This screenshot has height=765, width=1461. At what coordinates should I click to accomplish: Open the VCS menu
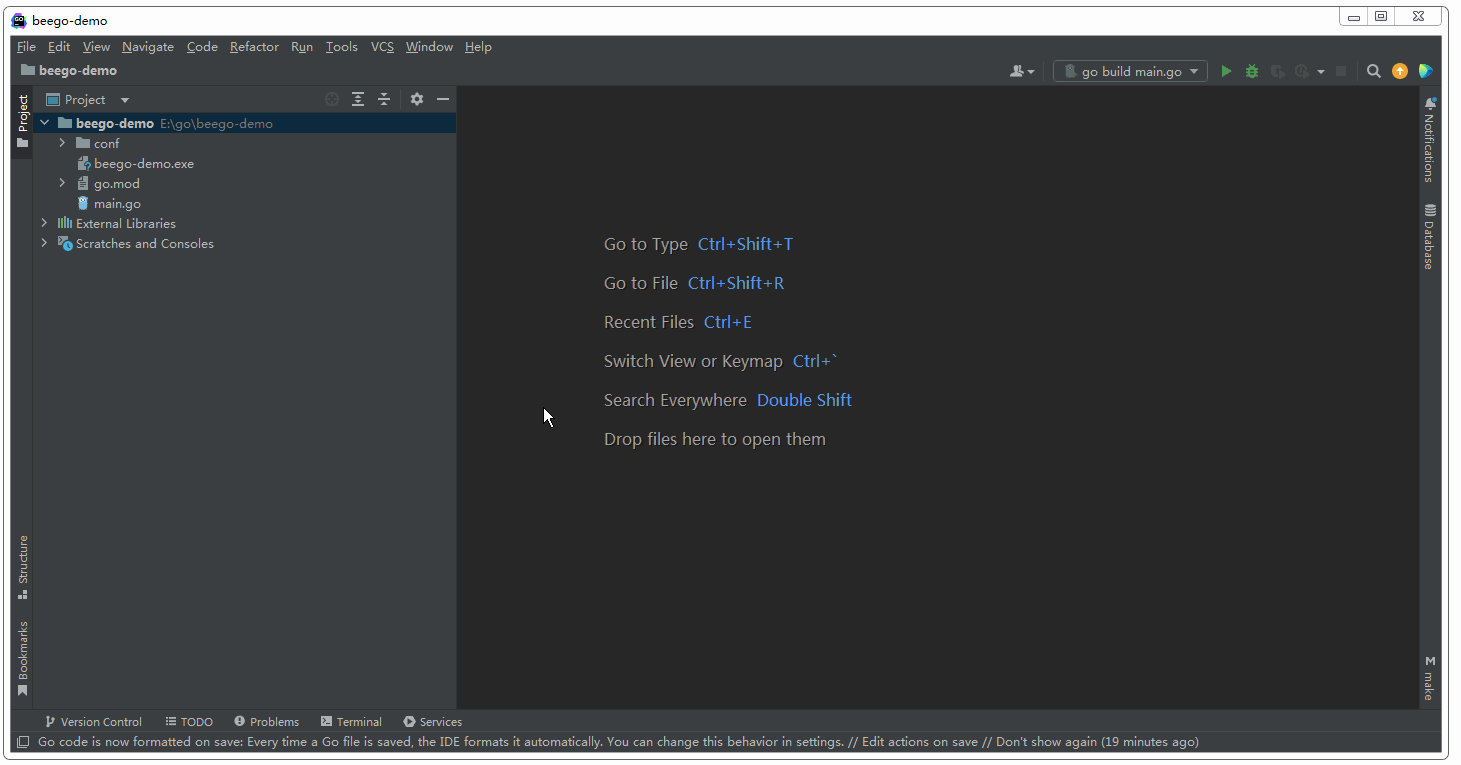382,47
